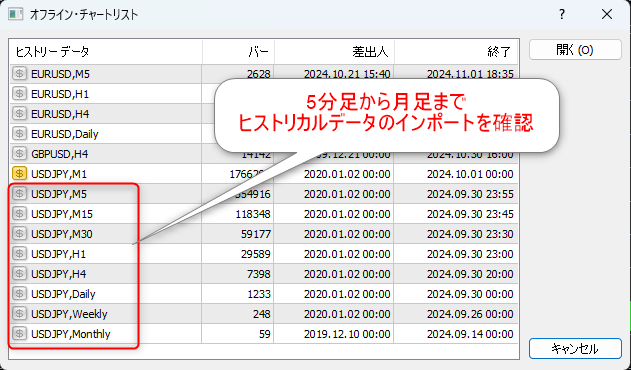
Task: Click the dollar icon beside USDJPY,M30
Action: 19,234
